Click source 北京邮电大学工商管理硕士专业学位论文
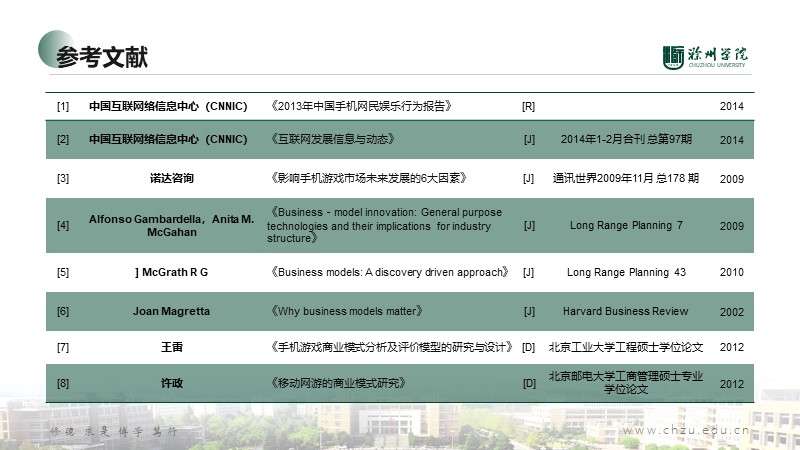The image size is (800, 450). coord(626,383)
